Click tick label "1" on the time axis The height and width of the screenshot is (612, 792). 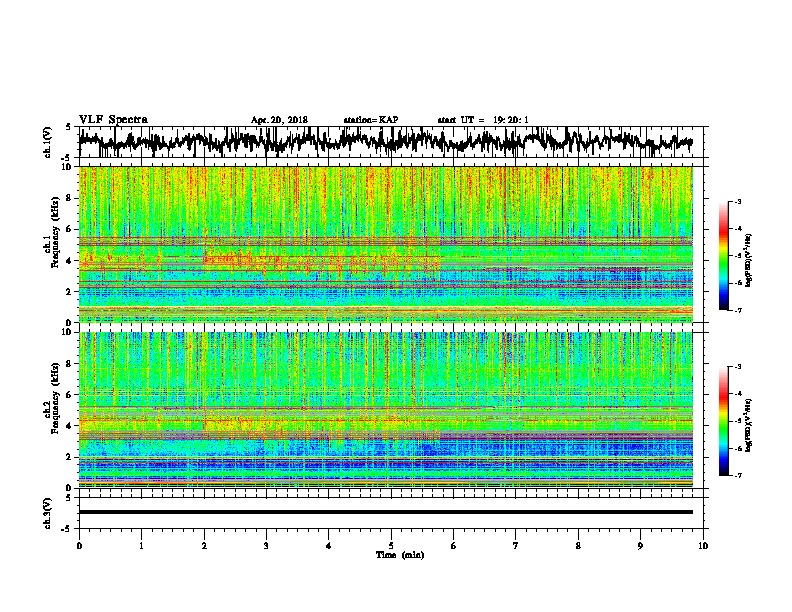(x=141, y=546)
